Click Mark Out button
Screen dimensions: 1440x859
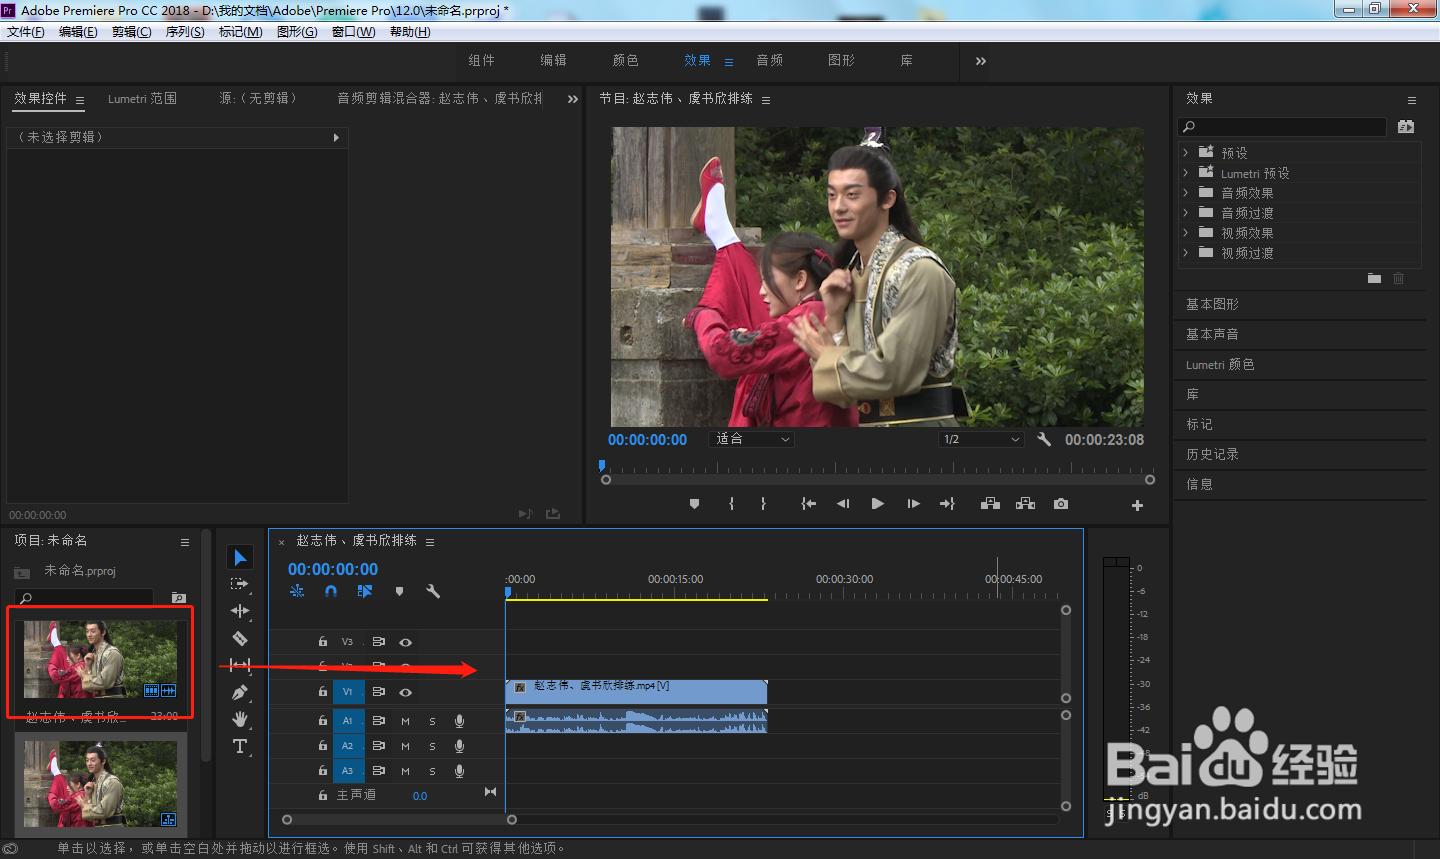point(763,504)
